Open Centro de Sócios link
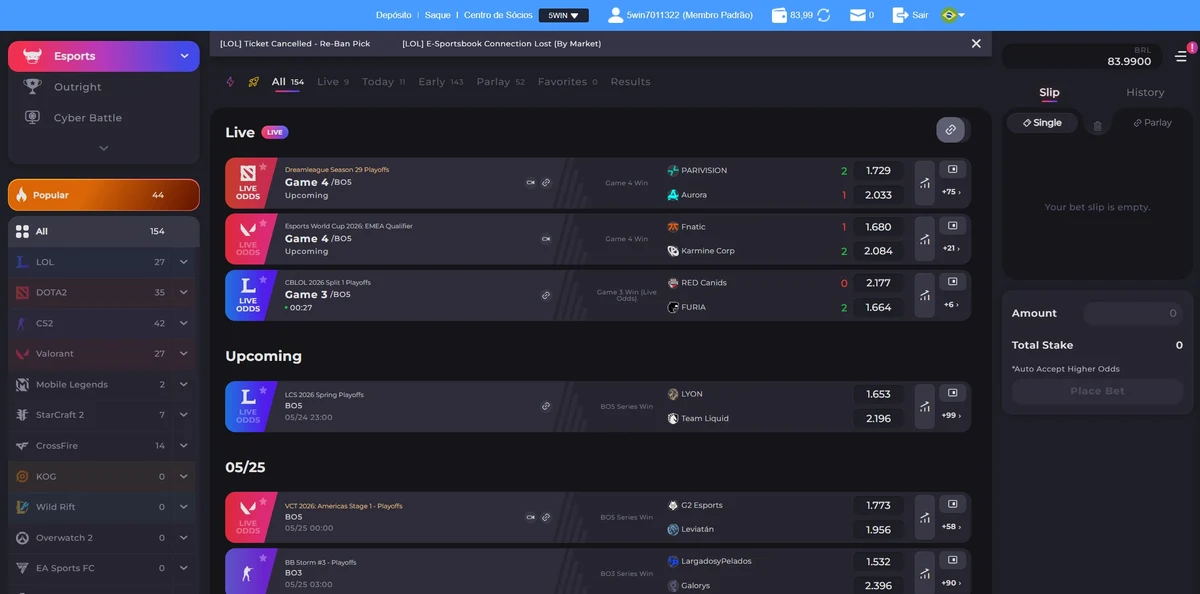Viewport: 1200px width, 594px height. tap(498, 15)
